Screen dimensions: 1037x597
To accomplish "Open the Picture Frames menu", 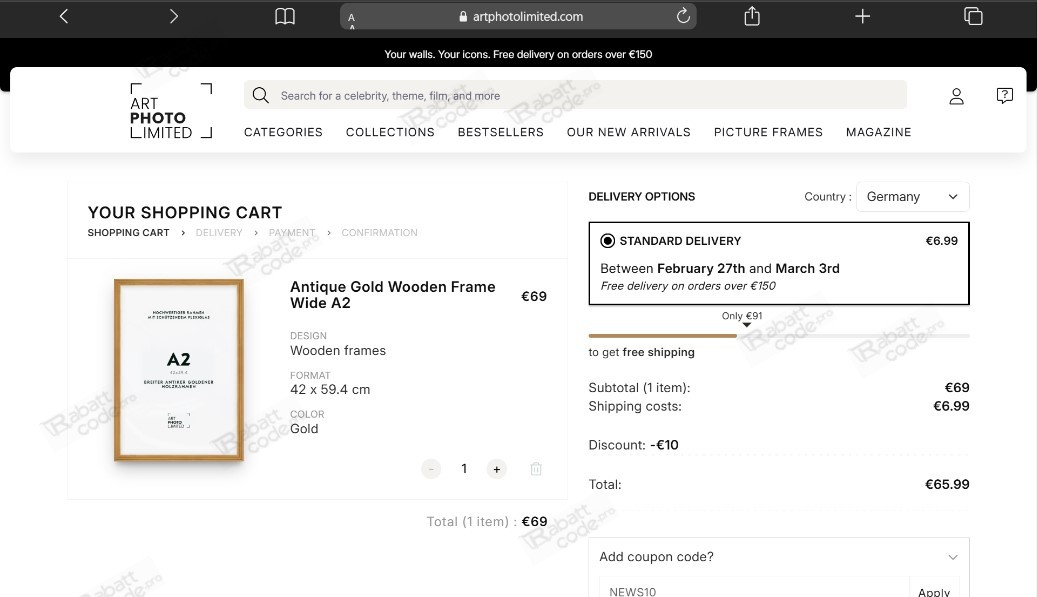I will [768, 132].
